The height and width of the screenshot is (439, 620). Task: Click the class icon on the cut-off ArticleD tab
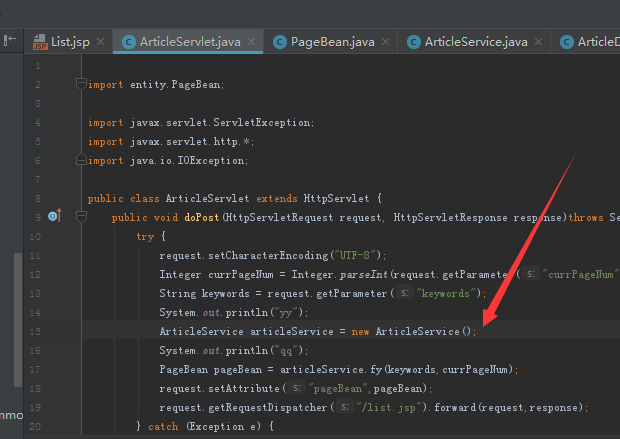tap(567, 42)
